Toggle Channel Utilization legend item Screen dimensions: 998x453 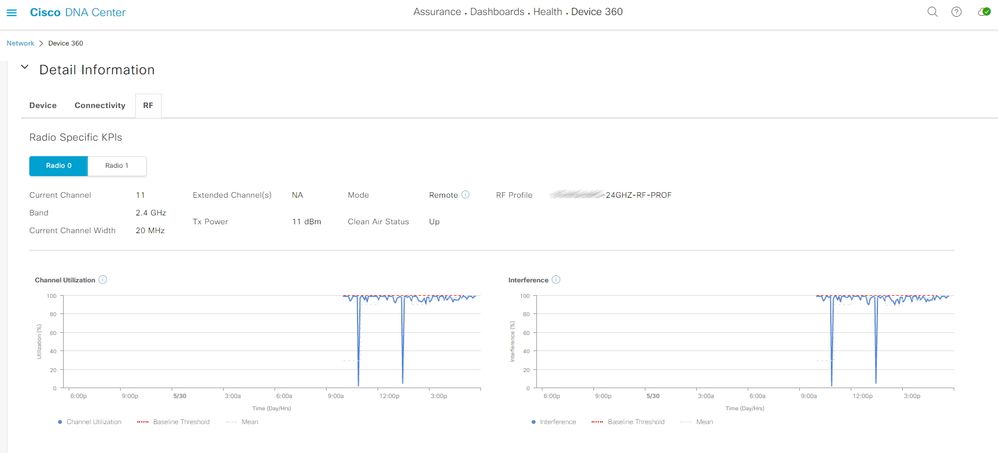(x=89, y=422)
